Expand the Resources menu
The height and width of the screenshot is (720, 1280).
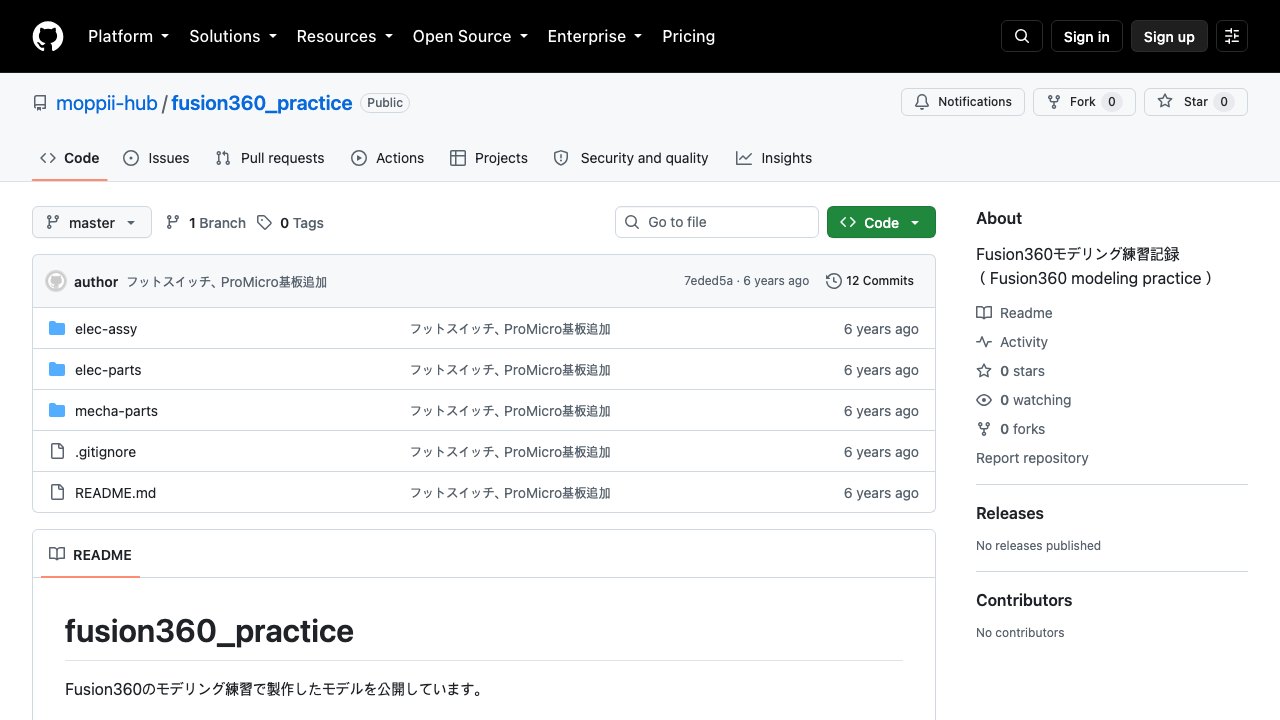345,36
